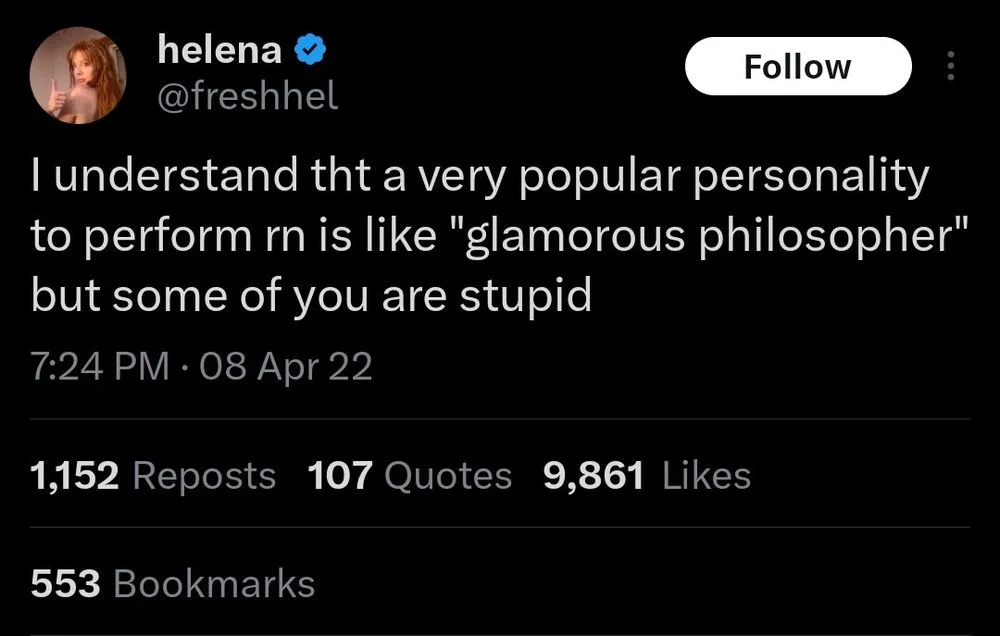
Task: Click the tweet text body
Action: pyautogui.click(x=480, y=235)
